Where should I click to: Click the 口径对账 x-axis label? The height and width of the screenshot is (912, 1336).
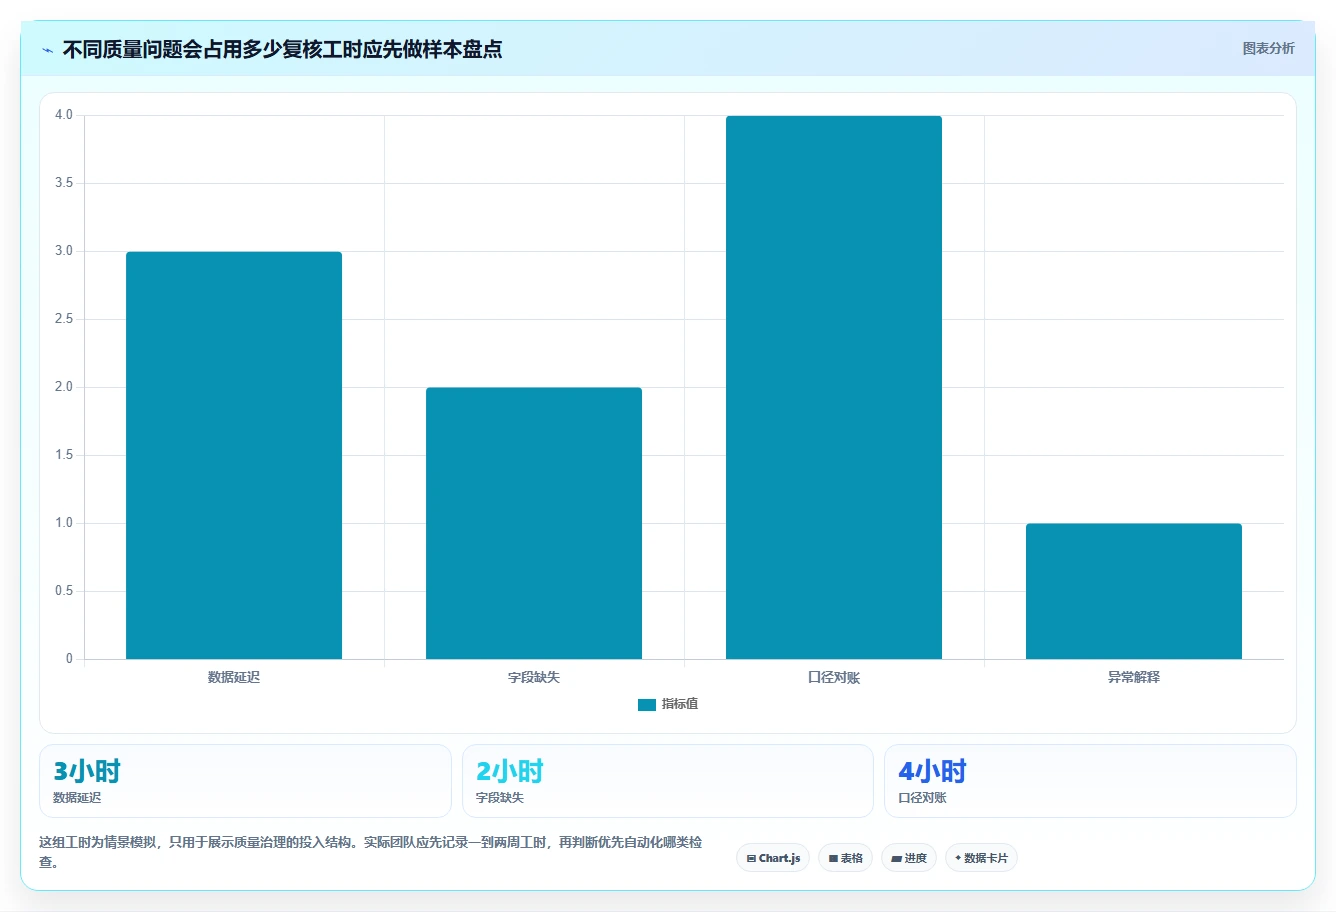pyautogui.click(x=834, y=677)
